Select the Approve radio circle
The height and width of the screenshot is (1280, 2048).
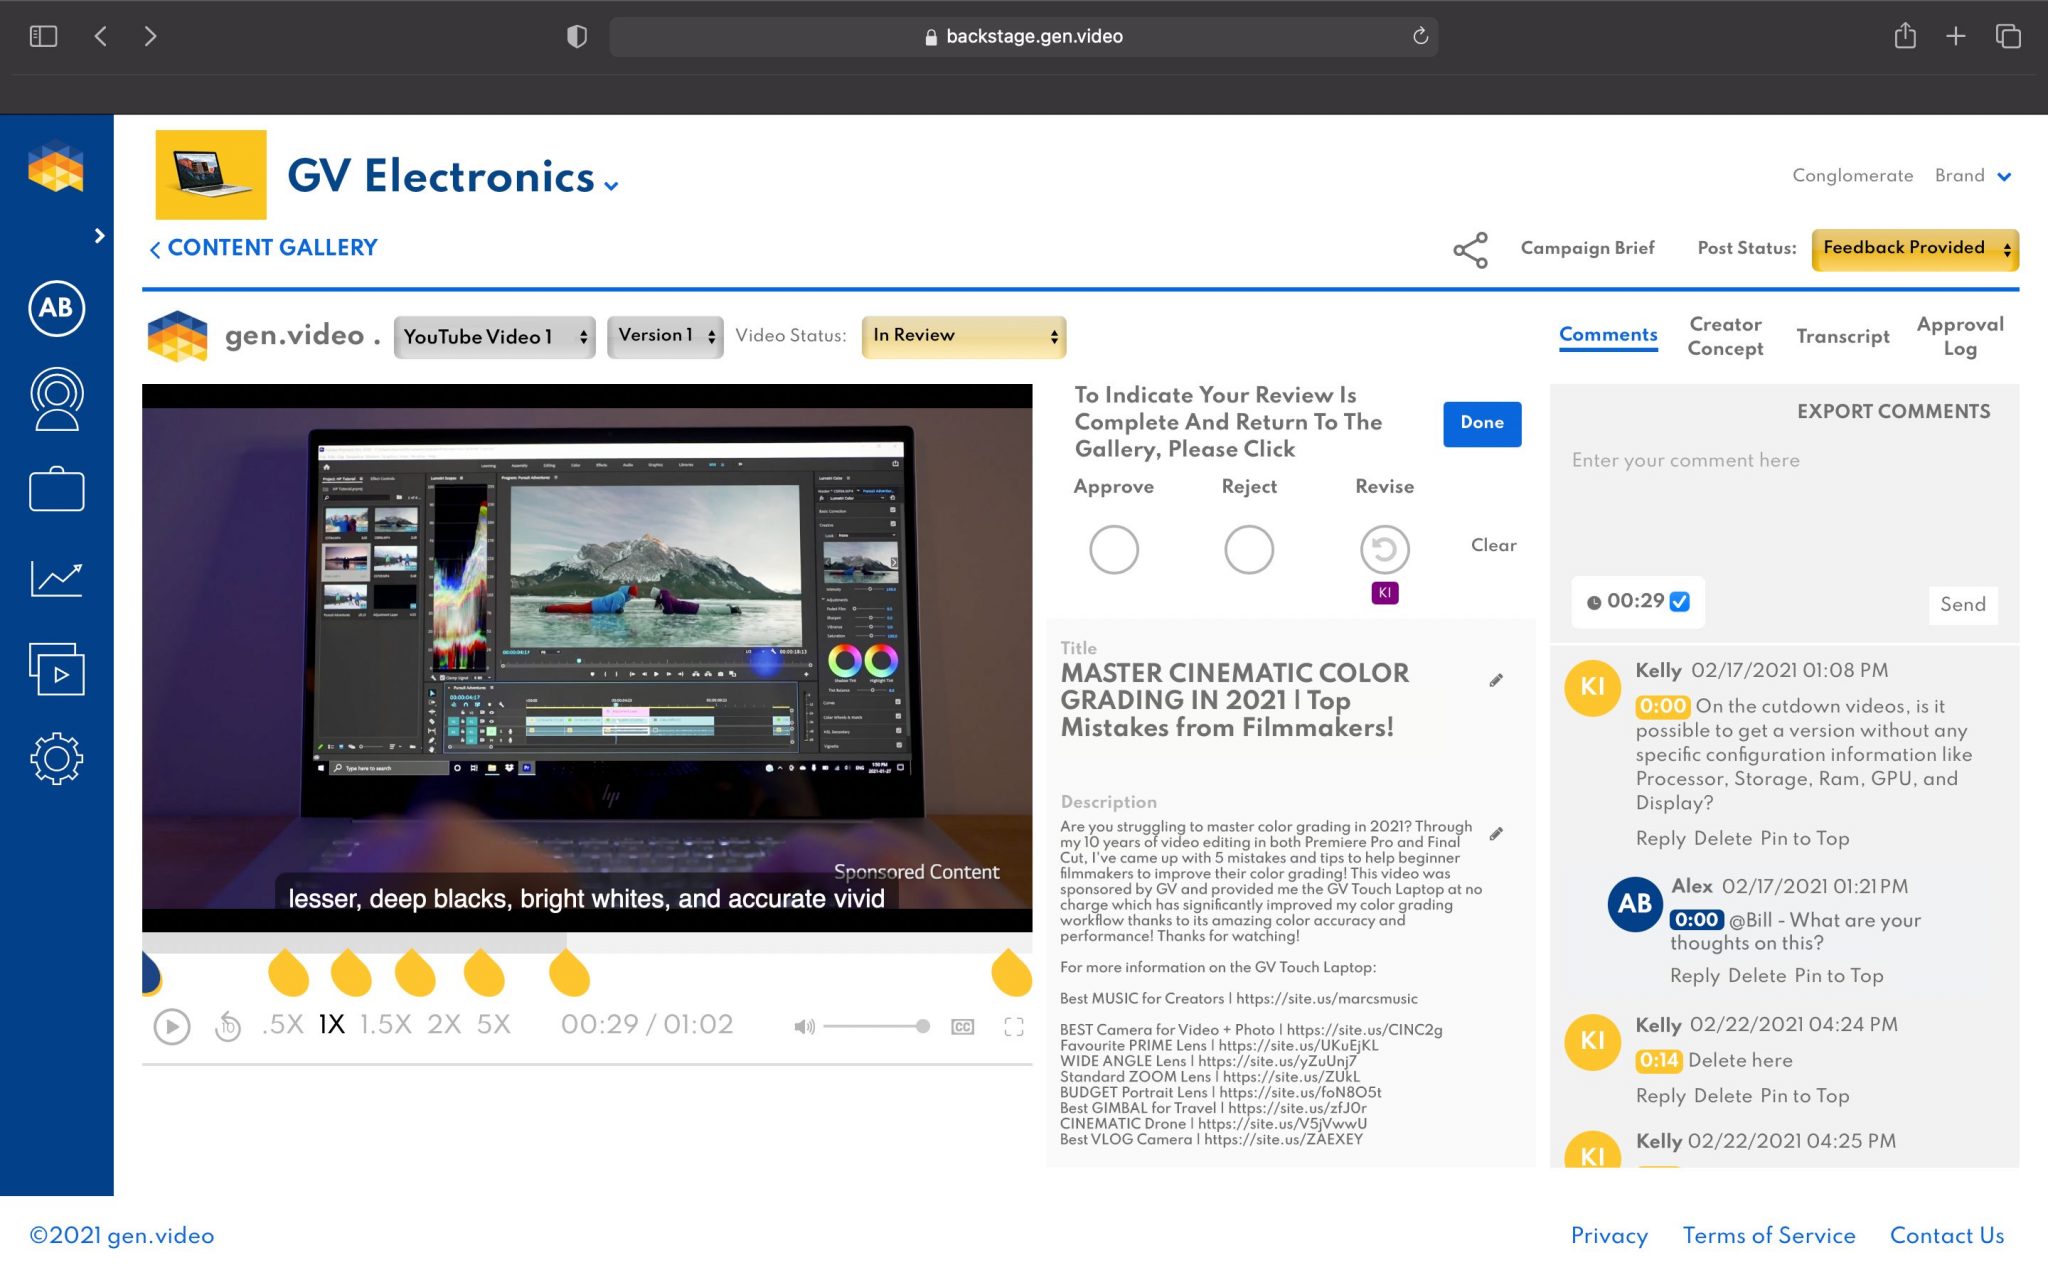[x=1113, y=549]
